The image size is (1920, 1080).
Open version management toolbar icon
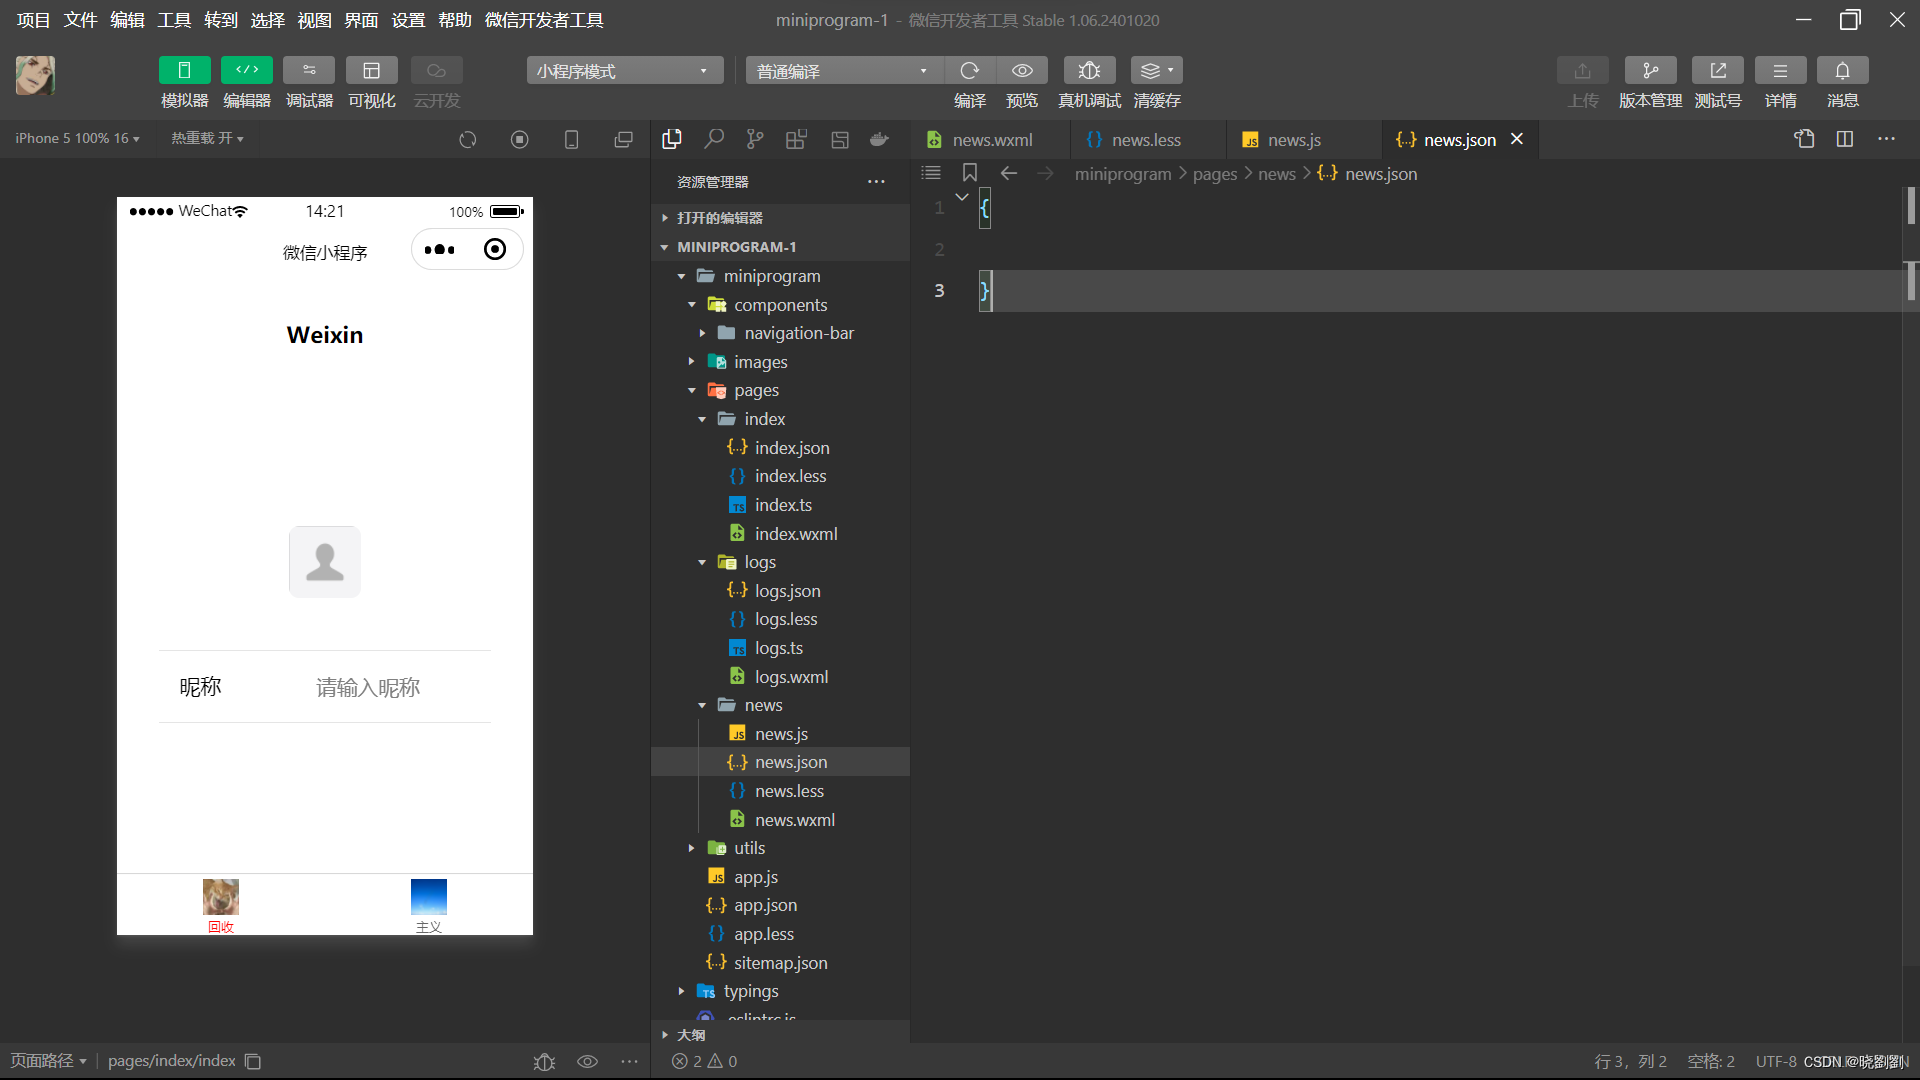(1650, 71)
